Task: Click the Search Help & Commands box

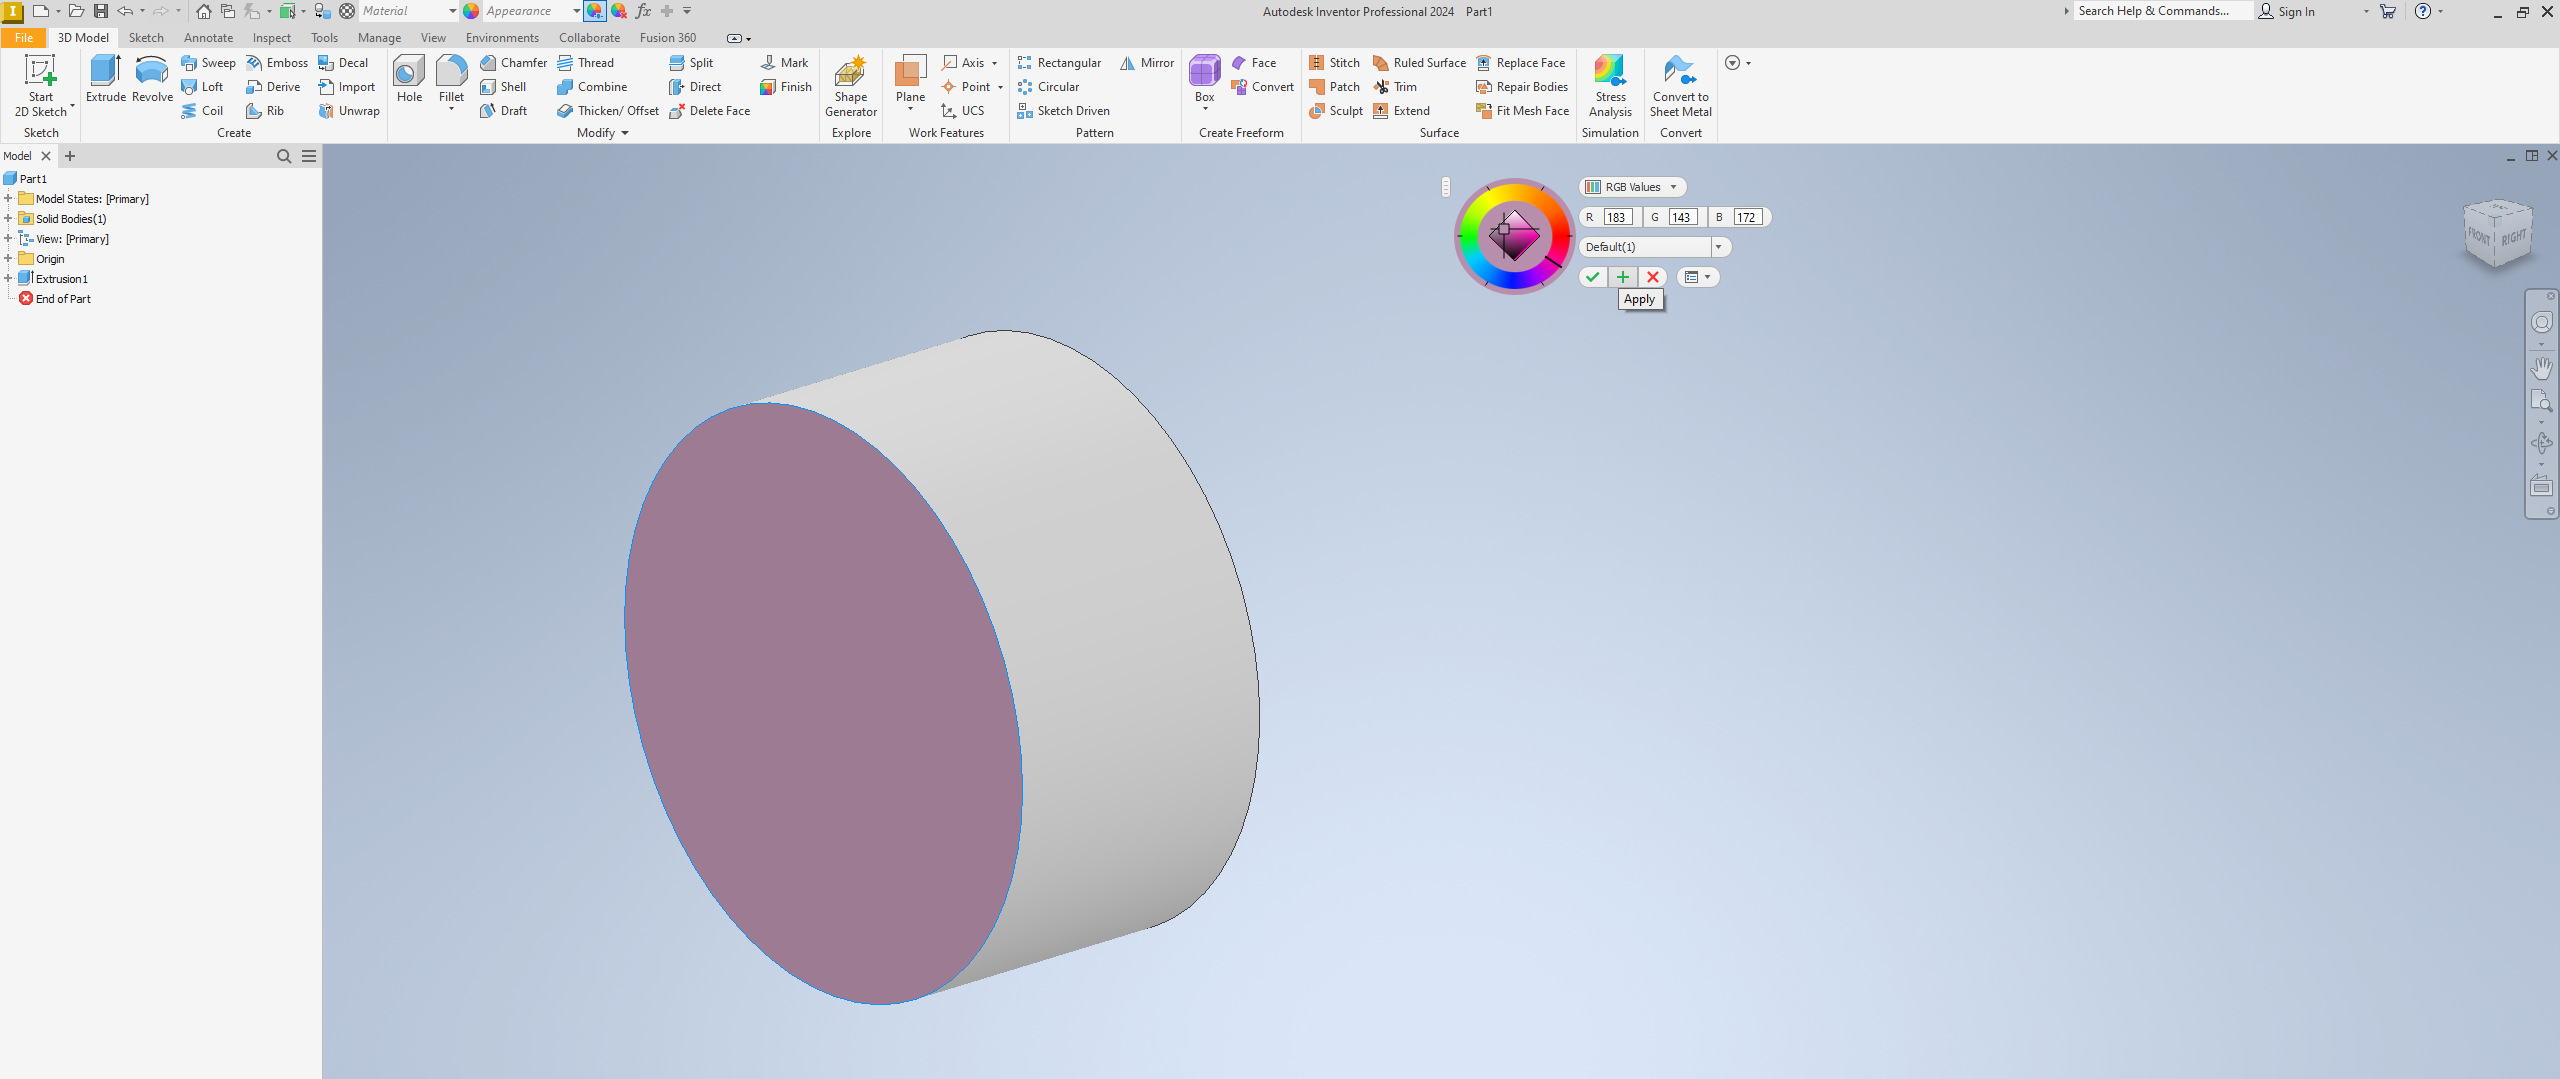Action: (x=2162, y=11)
